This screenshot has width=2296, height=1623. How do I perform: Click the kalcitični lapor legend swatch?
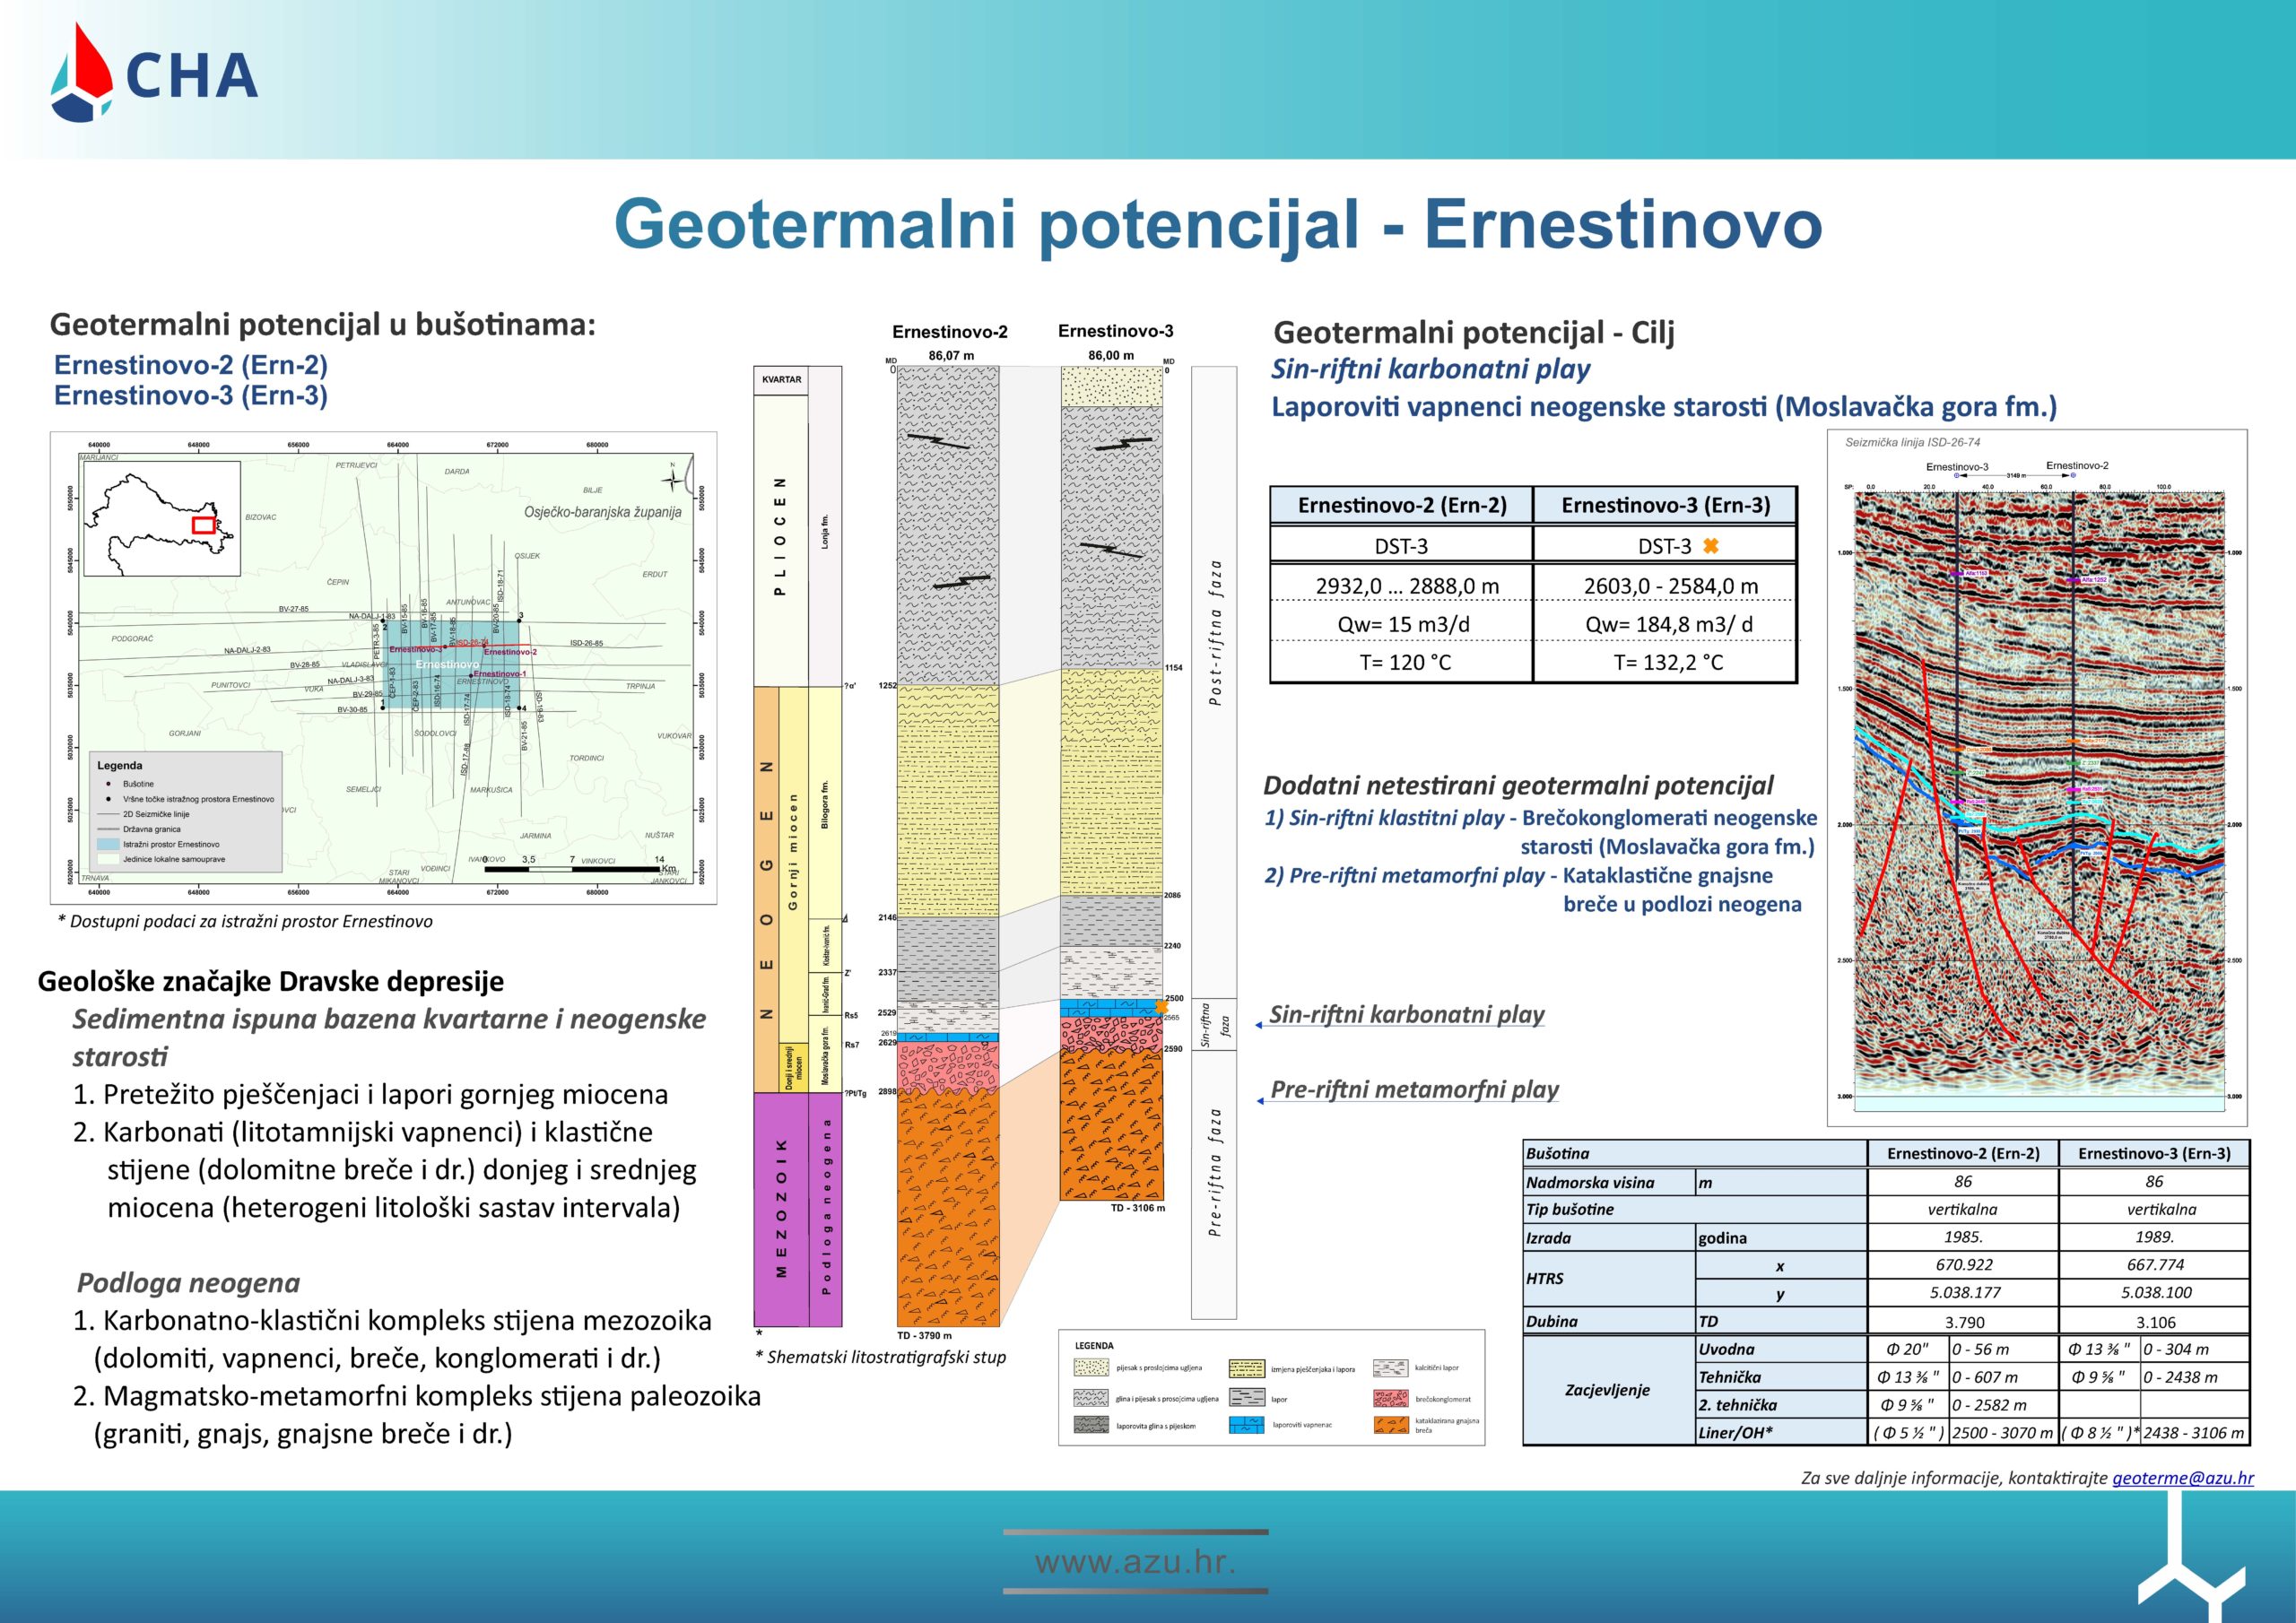coord(1393,1367)
